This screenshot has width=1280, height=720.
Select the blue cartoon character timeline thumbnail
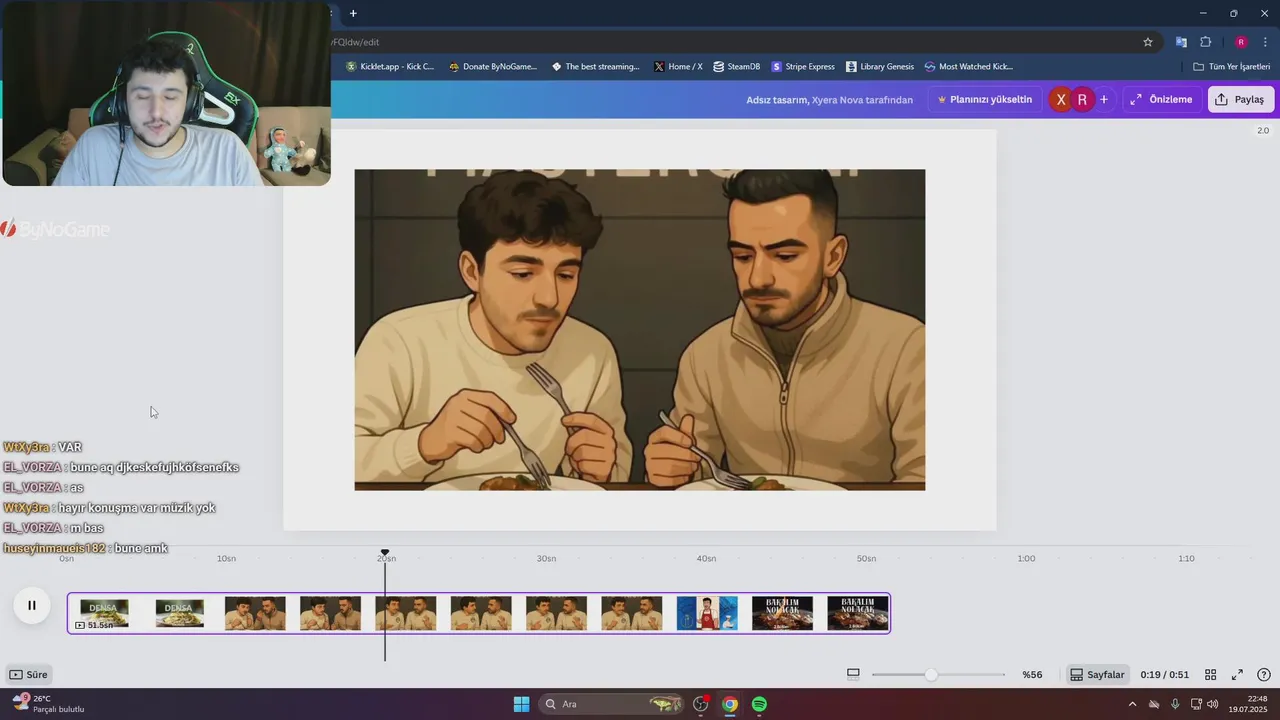coord(707,613)
